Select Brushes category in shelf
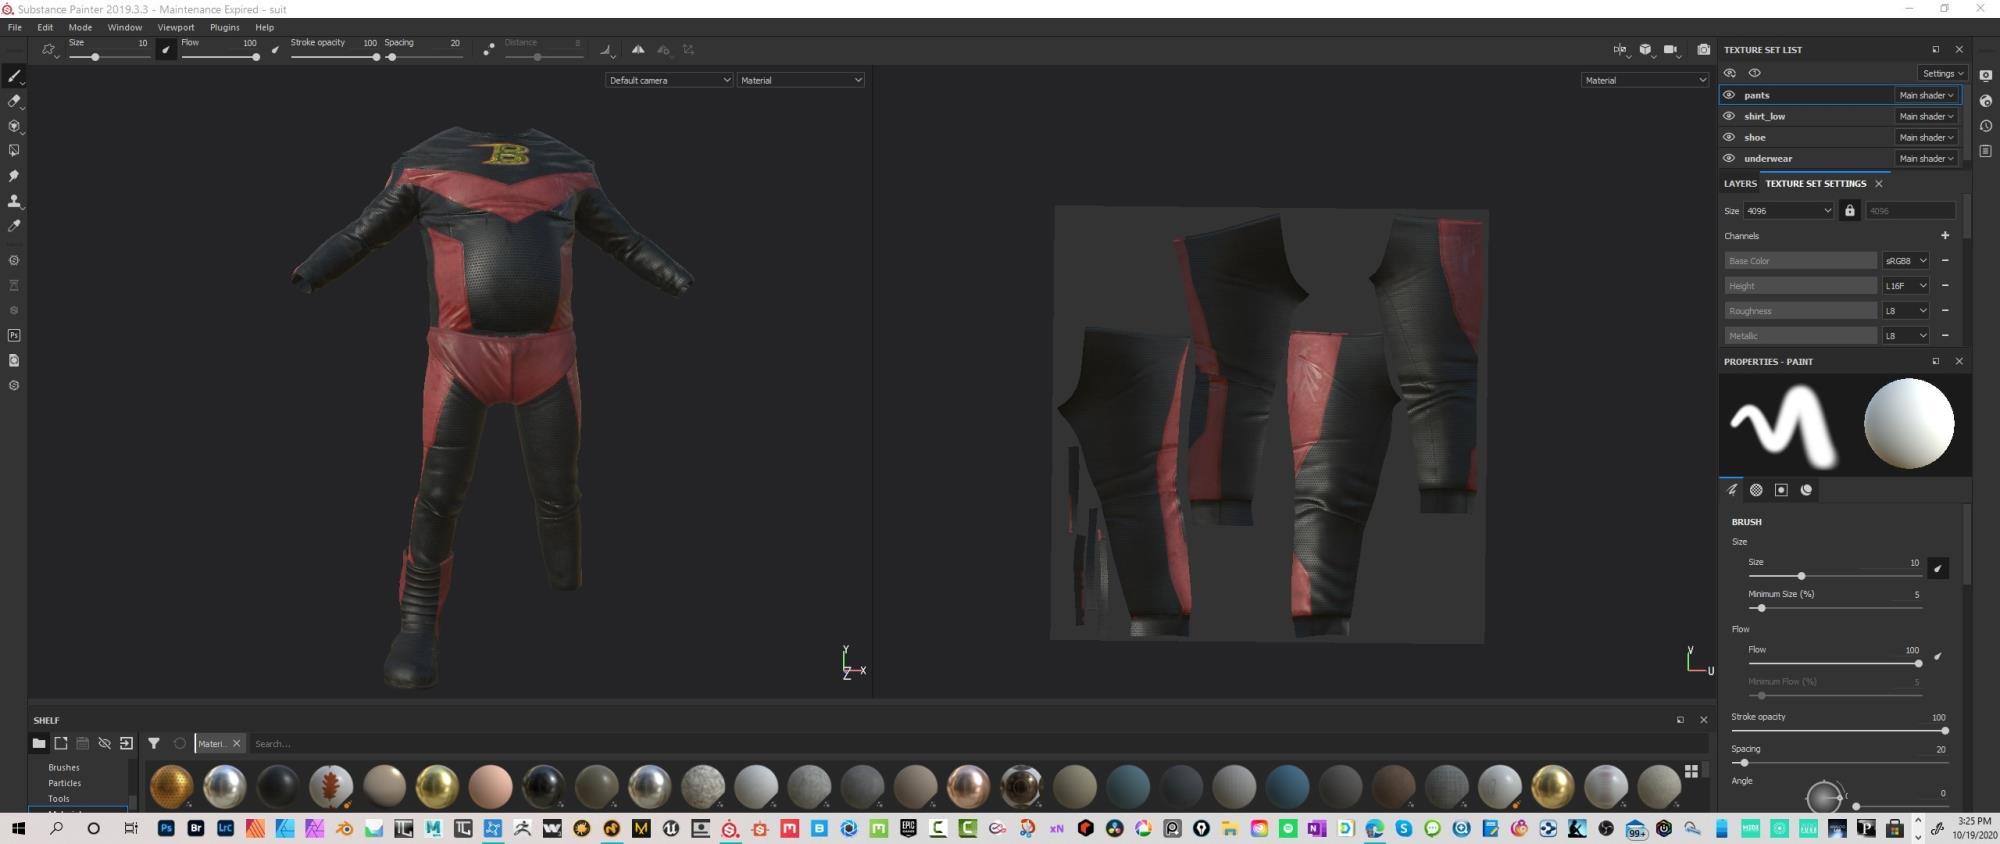Screen dimensions: 2000x844 click(x=64, y=767)
